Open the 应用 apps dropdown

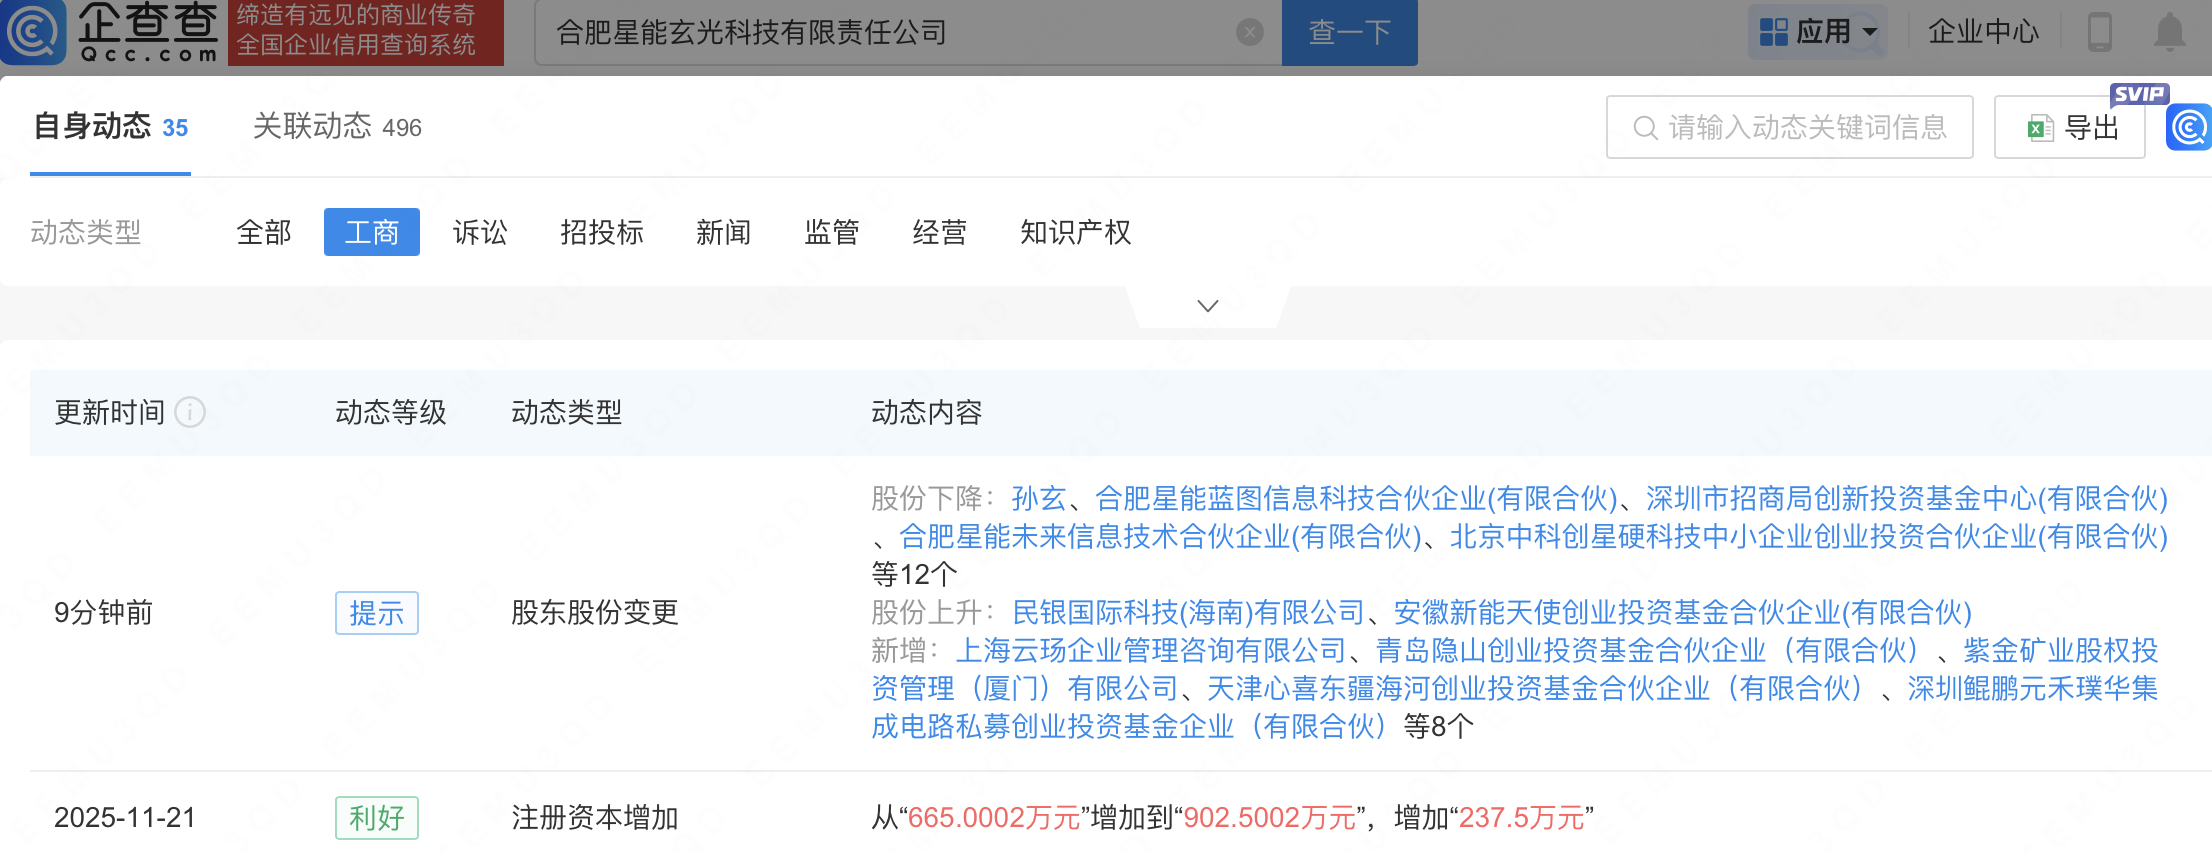1818,32
